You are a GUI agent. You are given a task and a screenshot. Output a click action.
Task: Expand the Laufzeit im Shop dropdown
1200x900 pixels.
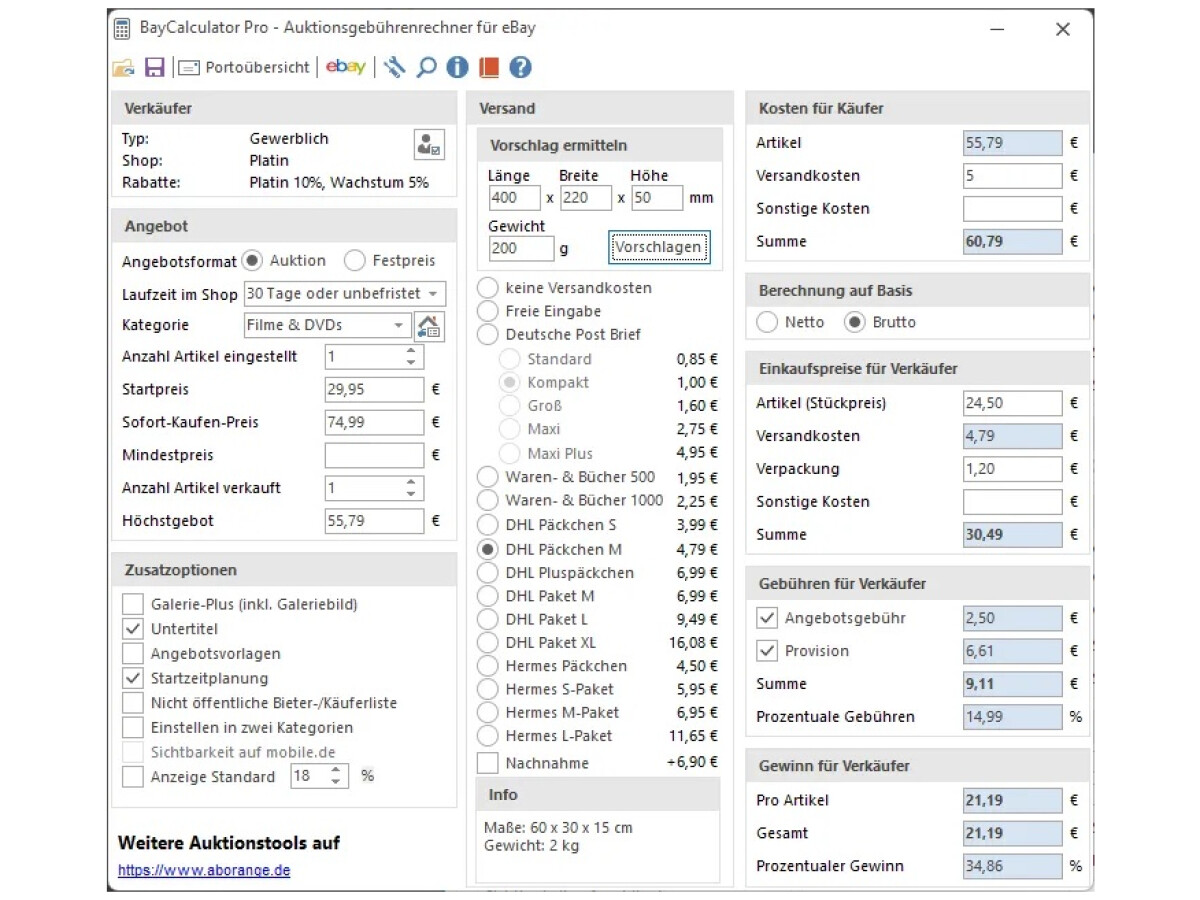433,294
